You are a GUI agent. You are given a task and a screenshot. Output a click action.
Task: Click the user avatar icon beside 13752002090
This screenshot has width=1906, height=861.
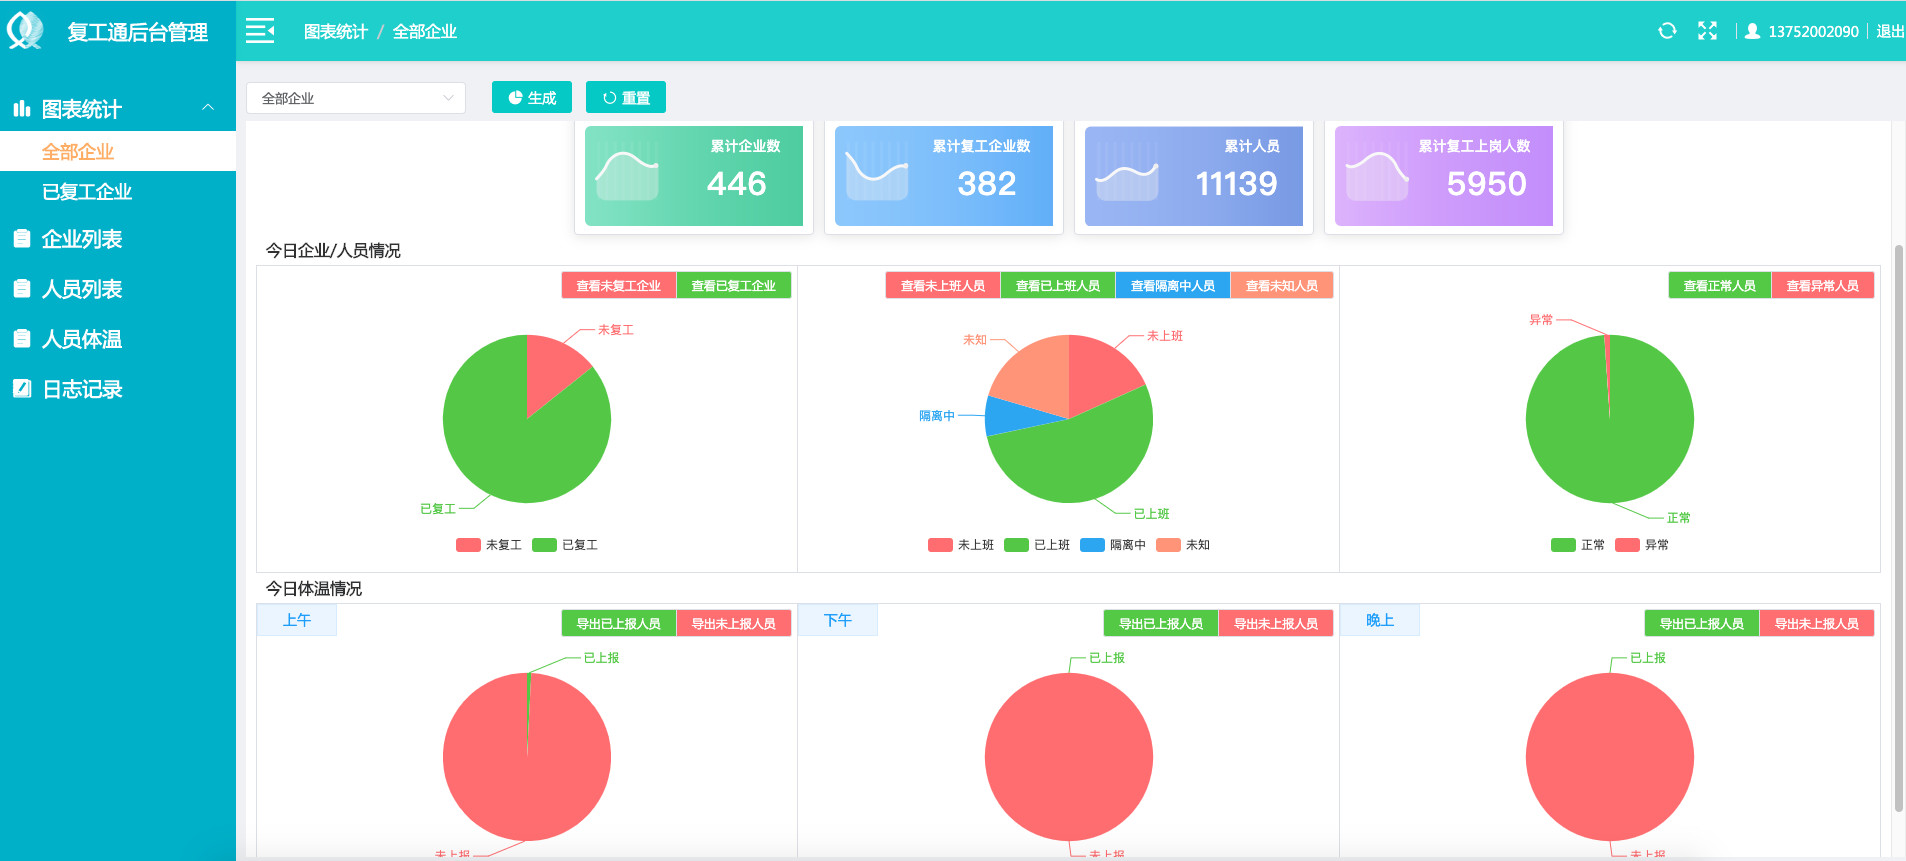coord(1752,31)
